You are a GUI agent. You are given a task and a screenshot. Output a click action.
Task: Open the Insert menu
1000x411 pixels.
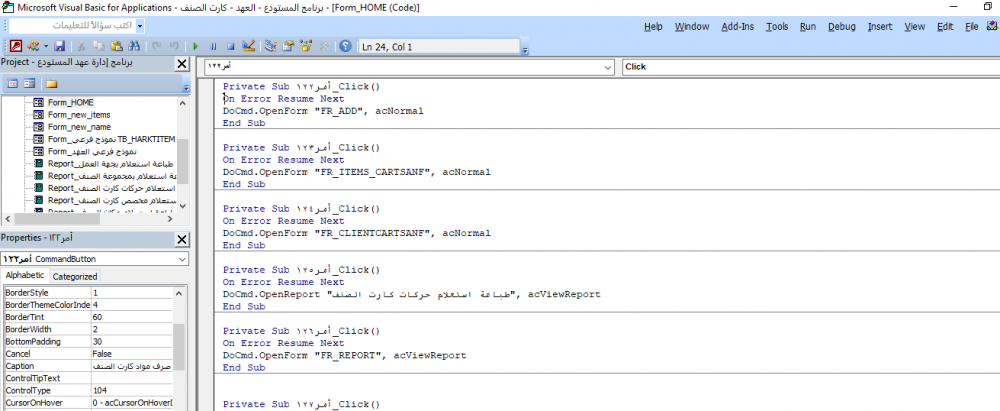click(x=880, y=26)
